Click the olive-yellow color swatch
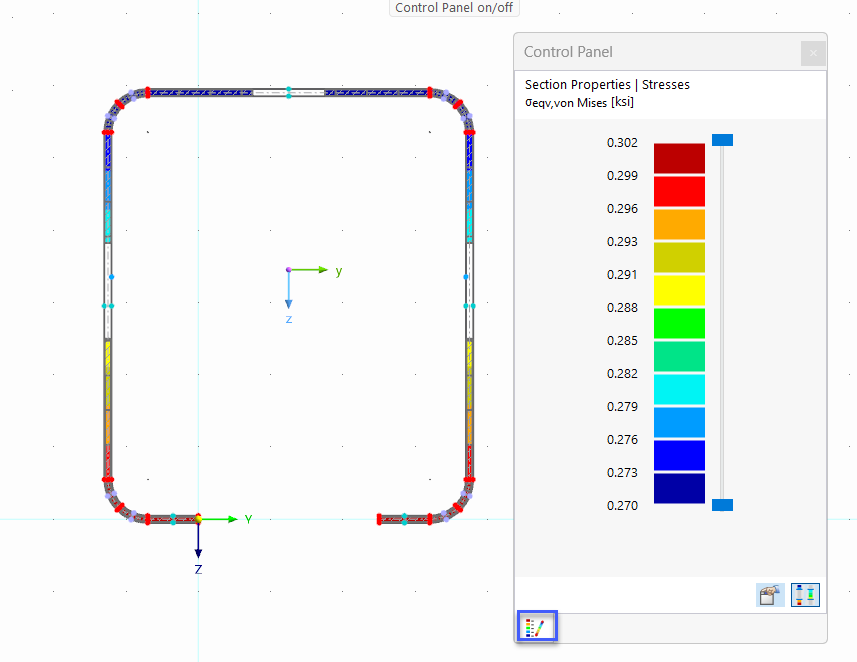The image size is (857, 662). click(679, 257)
